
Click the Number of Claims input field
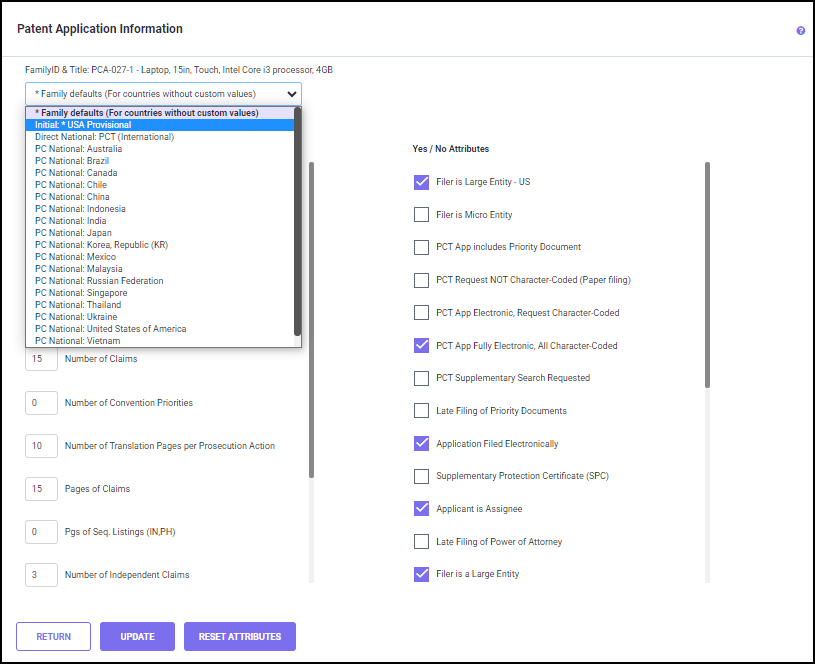coord(41,359)
